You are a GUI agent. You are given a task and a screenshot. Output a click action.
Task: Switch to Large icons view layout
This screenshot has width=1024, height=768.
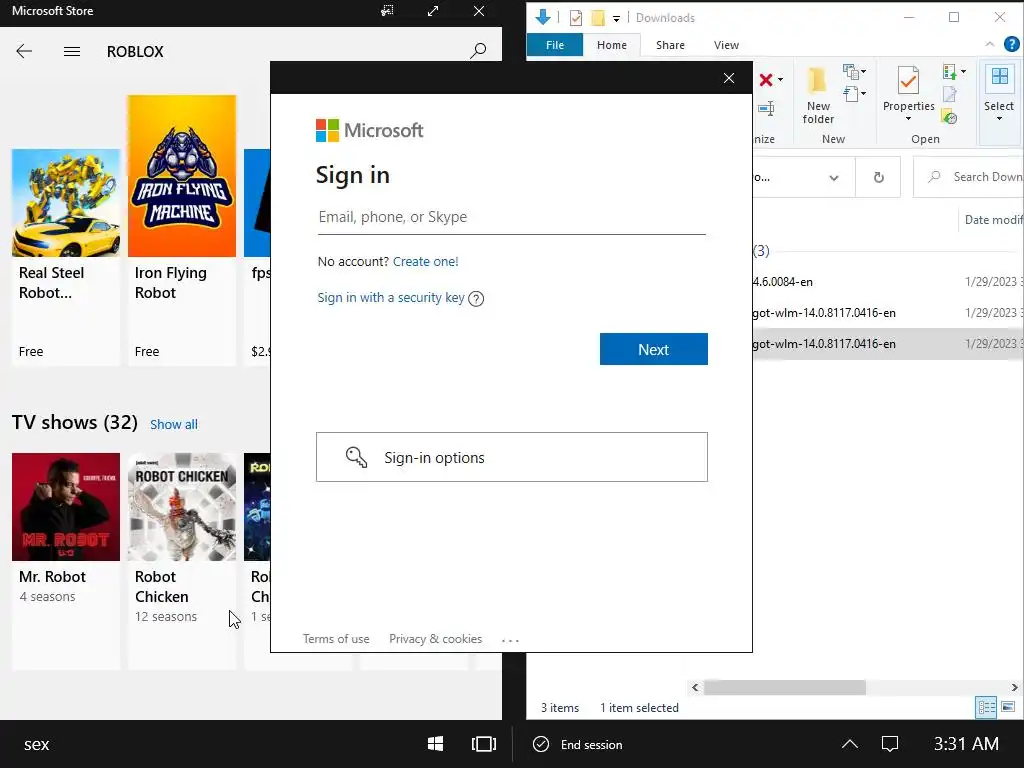[1008, 707]
